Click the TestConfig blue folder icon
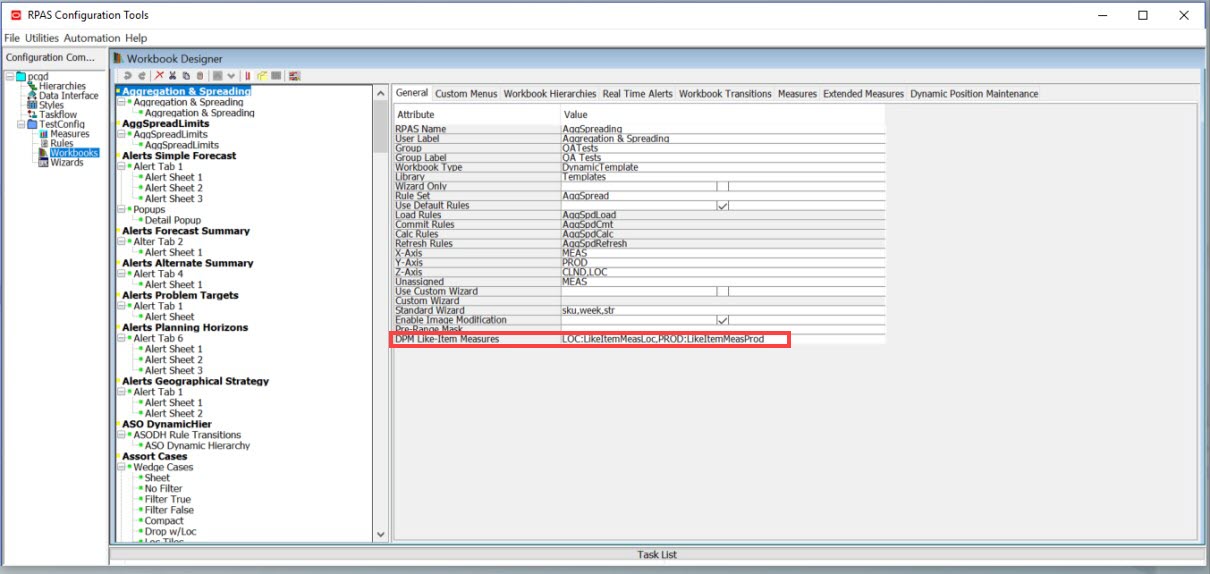The width and height of the screenshot is (1210, 574). click(x=32, y=124)
